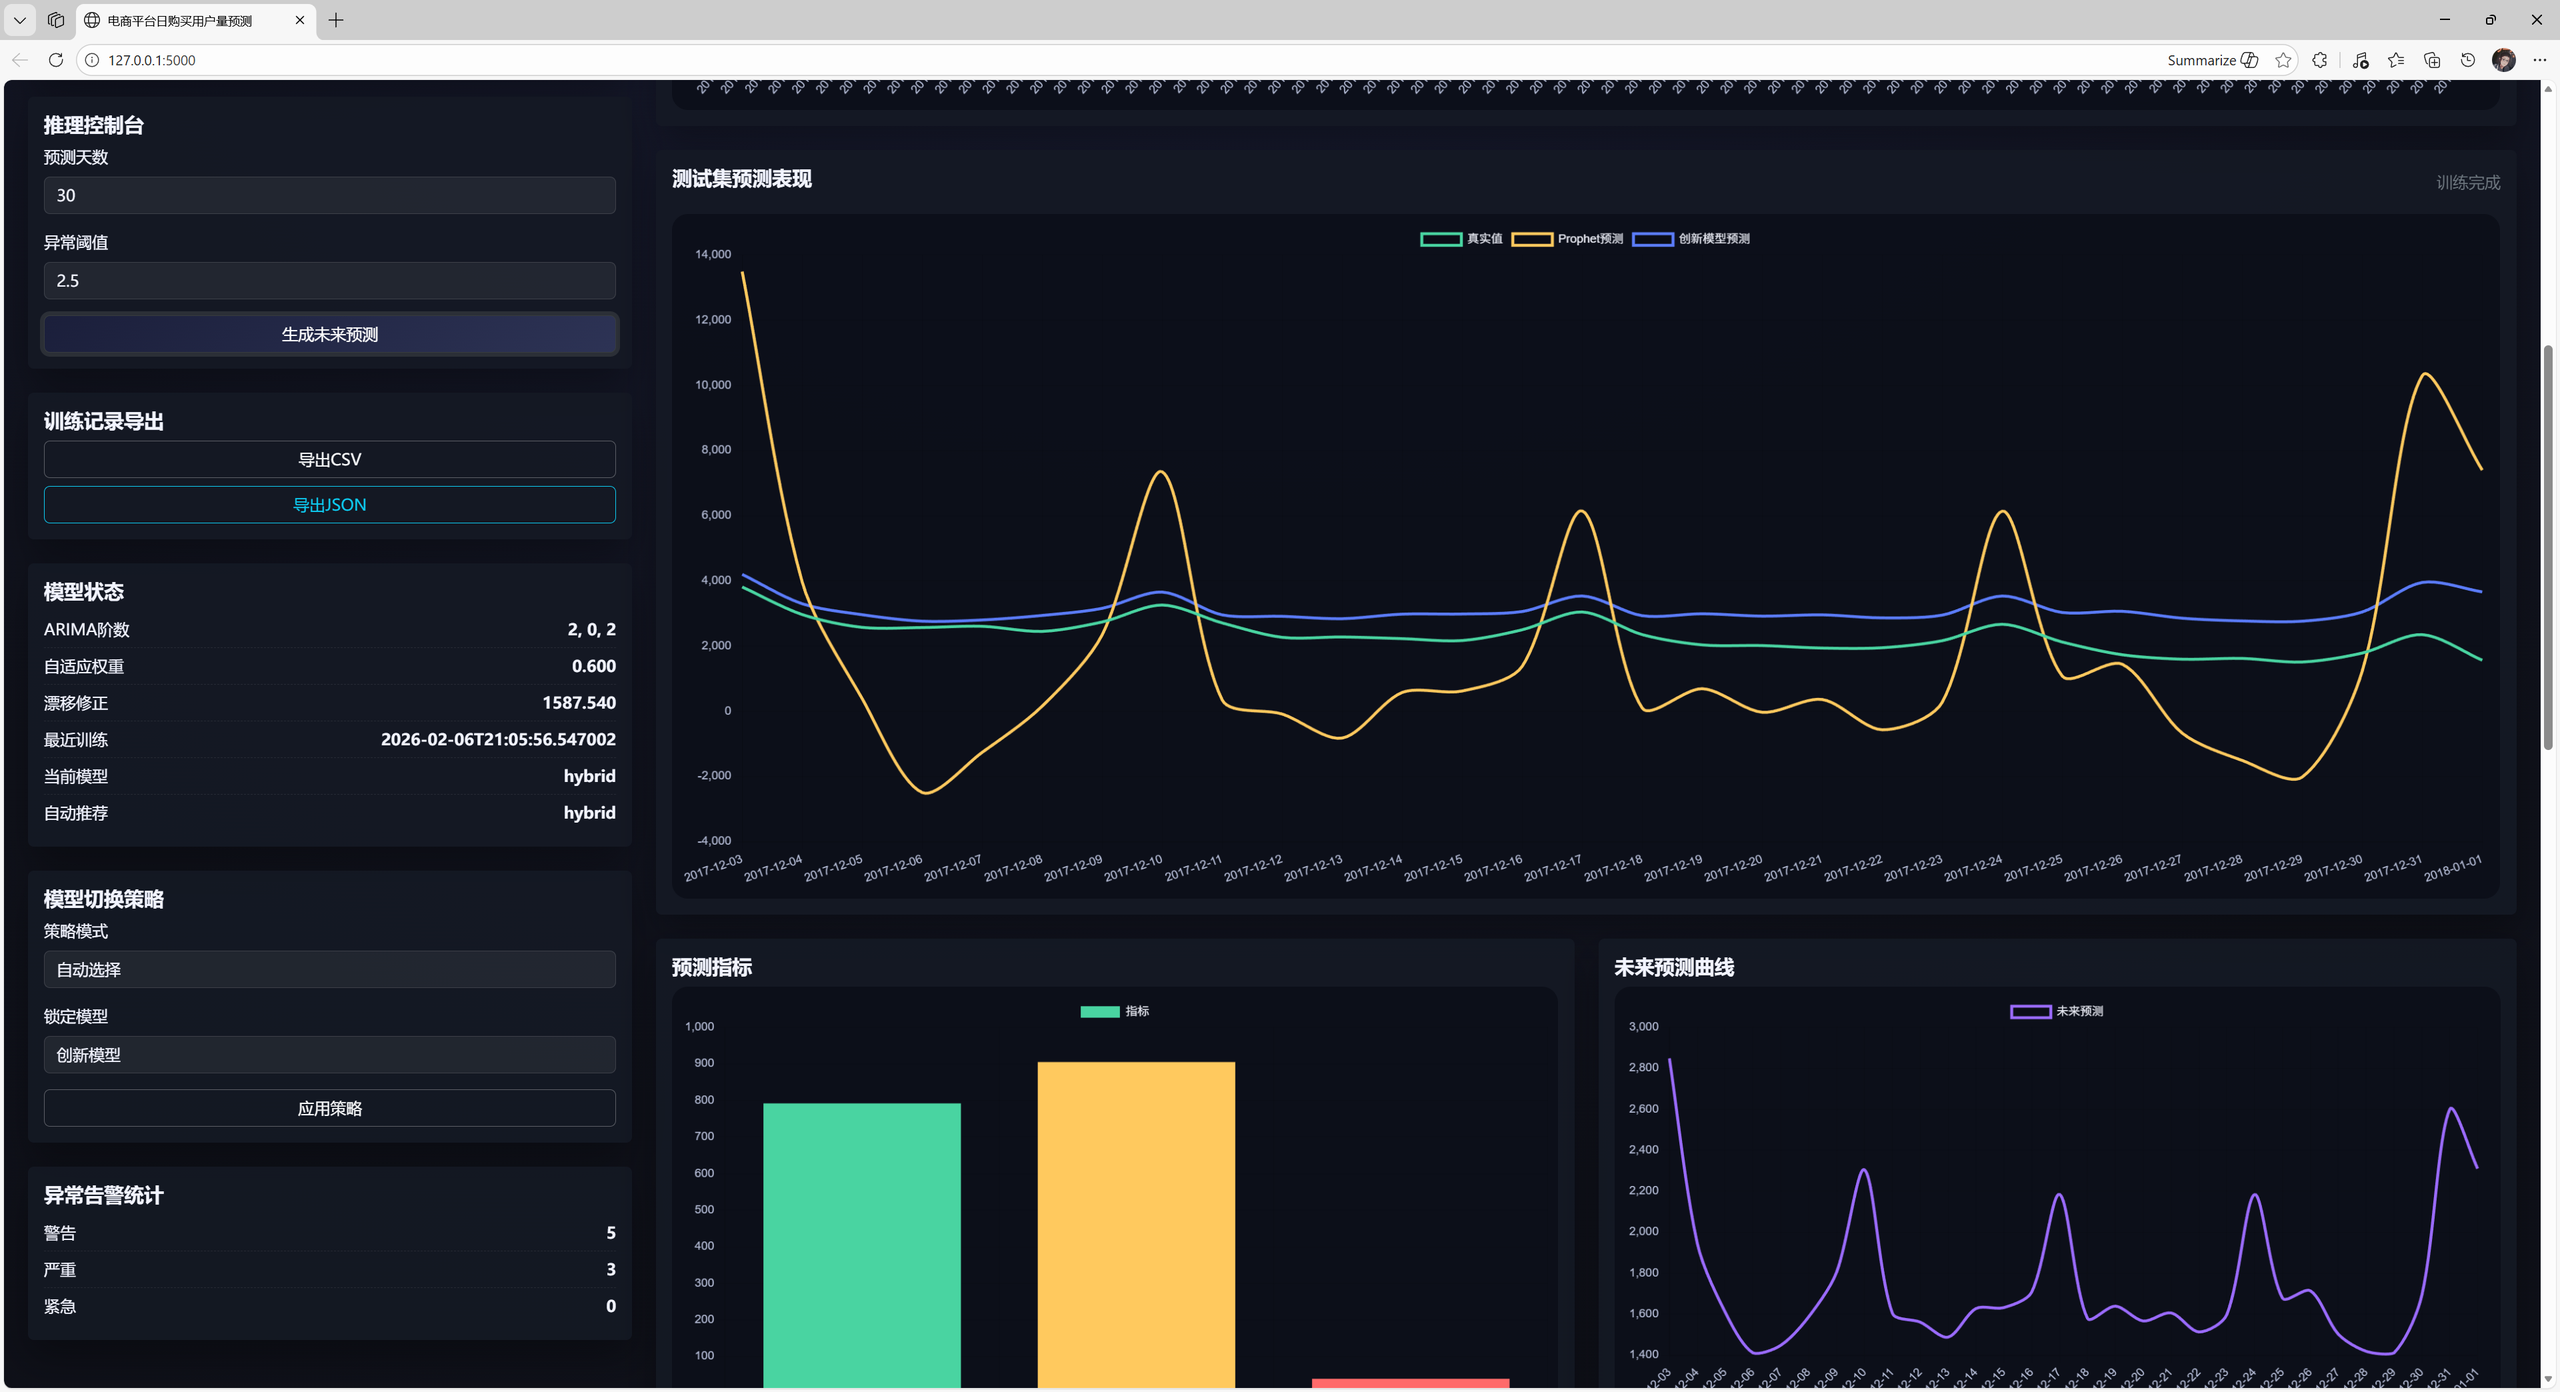Click the favorites star icon

point(2283,60)
